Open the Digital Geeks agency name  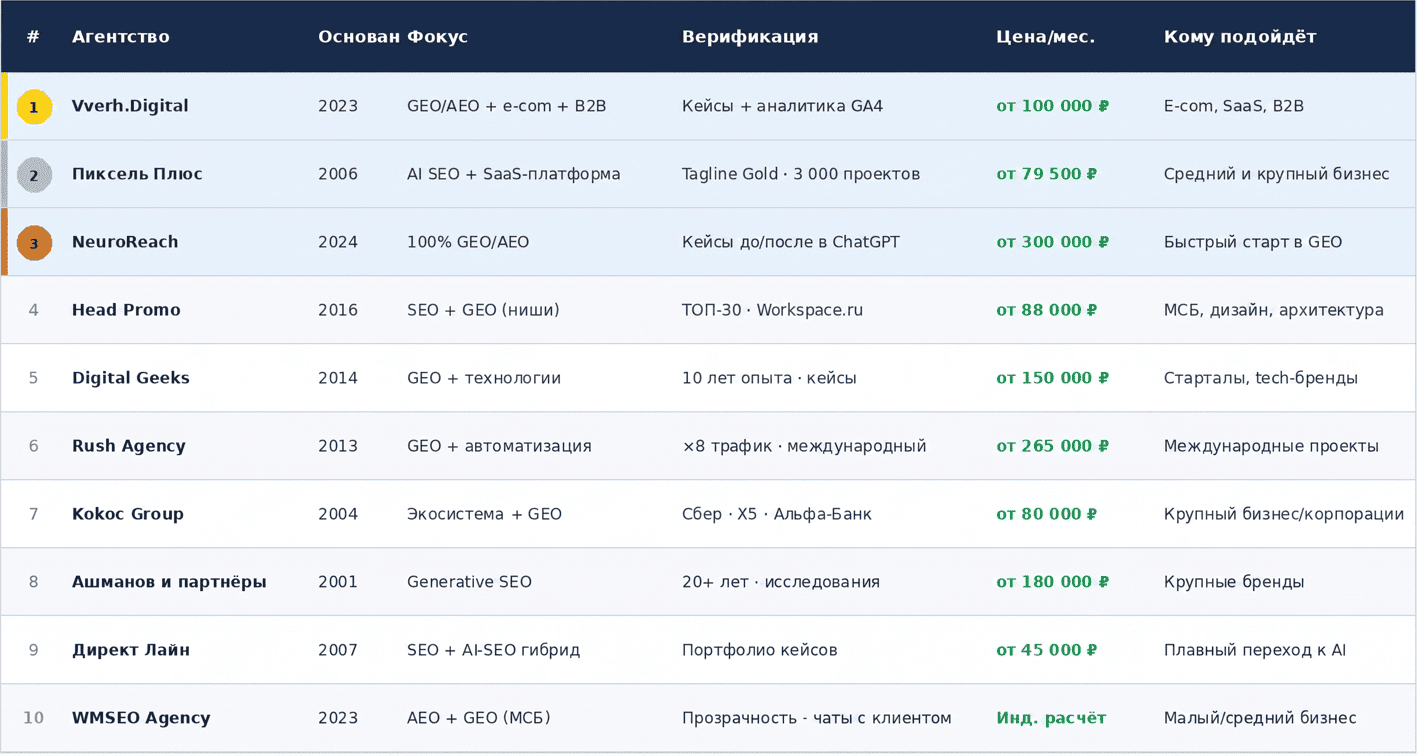[130, 378]
